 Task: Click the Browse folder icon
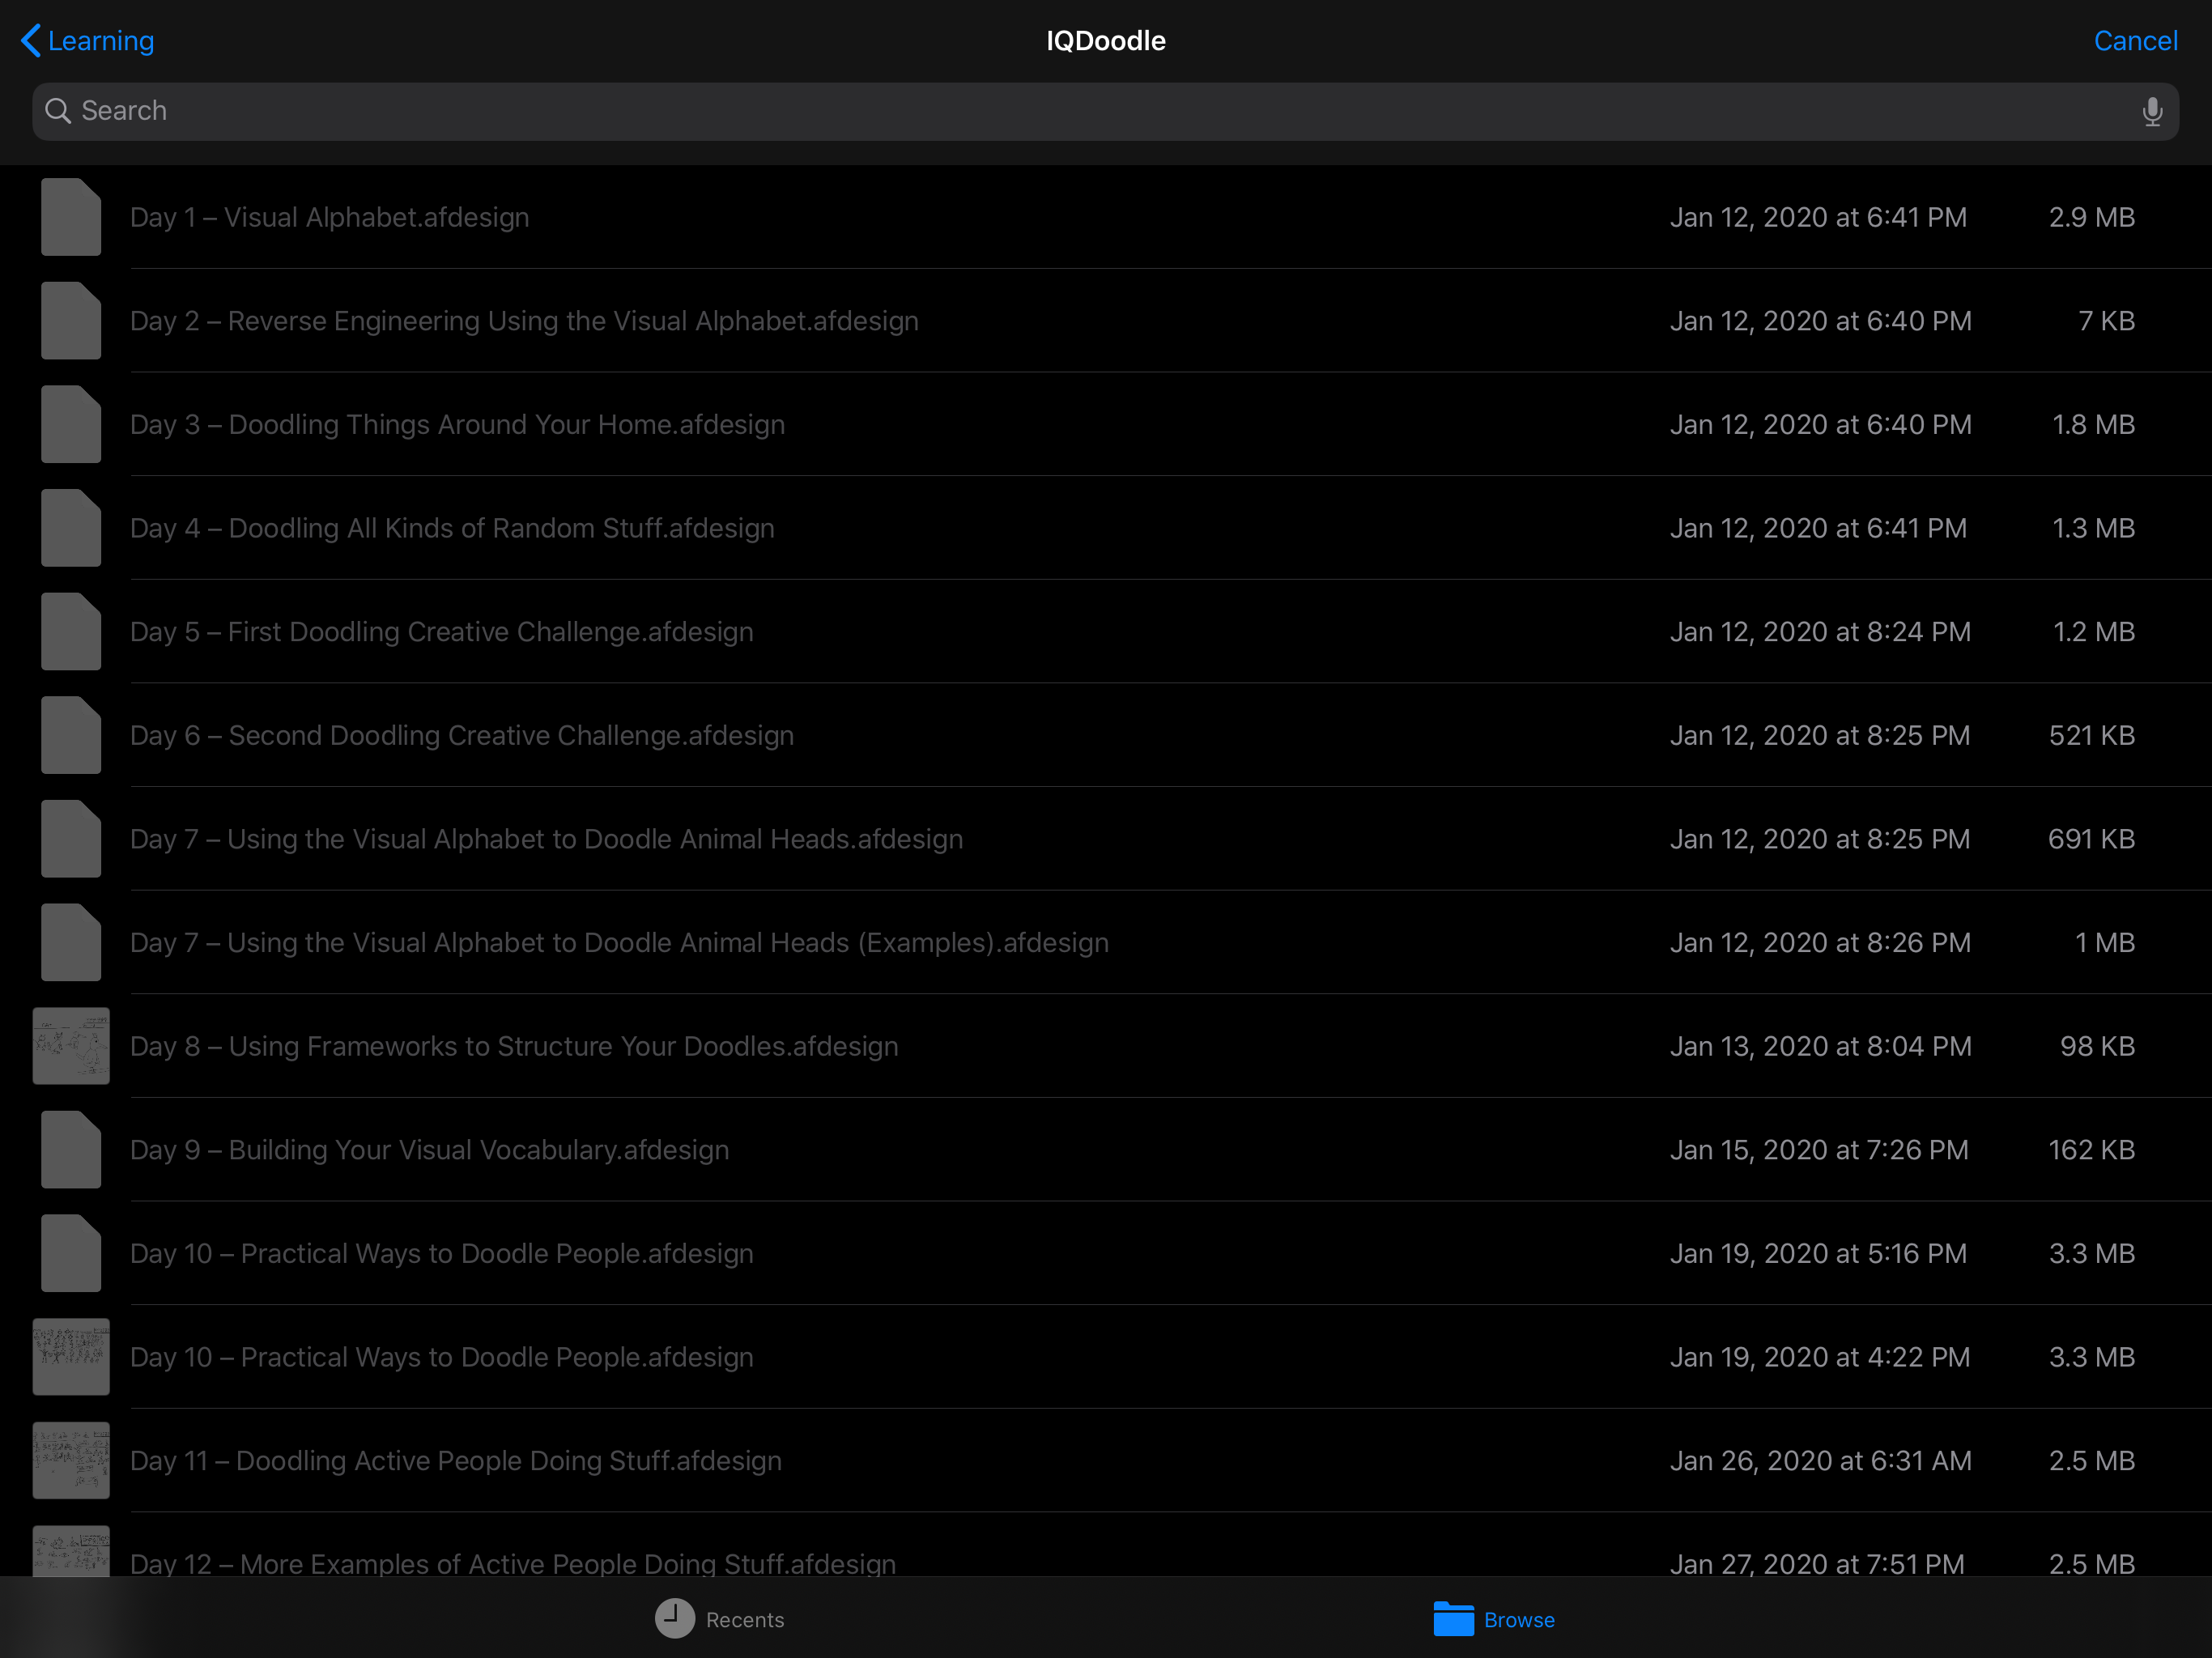tap(1453, 1619)
